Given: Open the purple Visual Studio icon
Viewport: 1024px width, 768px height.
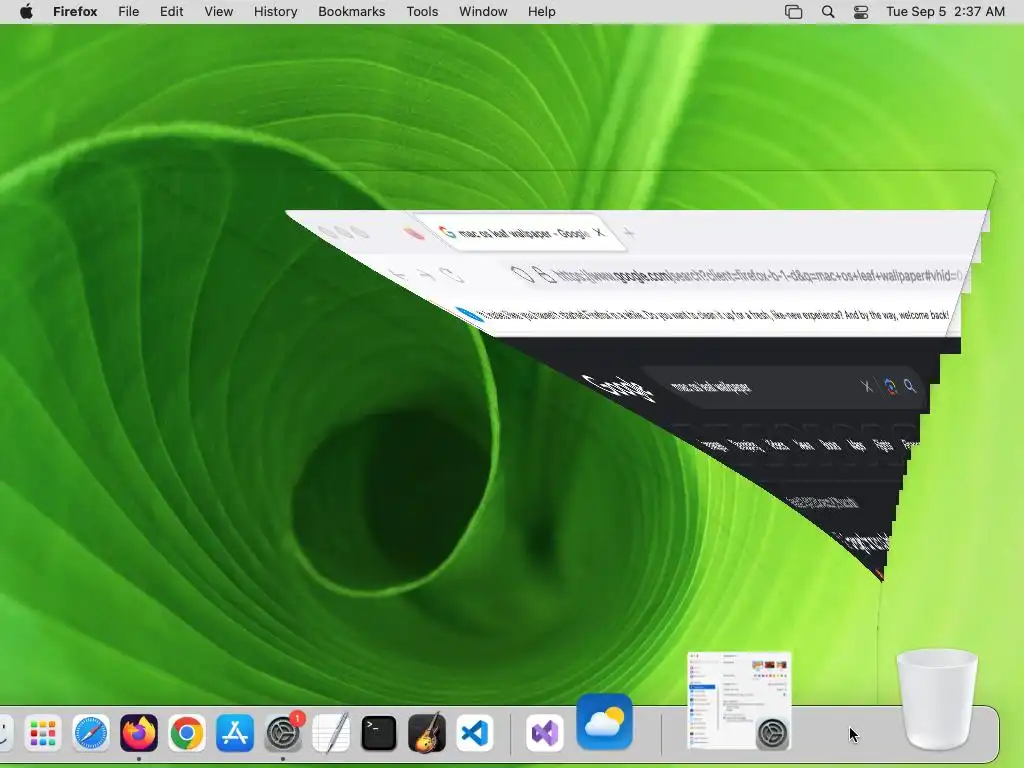Looking at the screenshot, I should (545, 733).
